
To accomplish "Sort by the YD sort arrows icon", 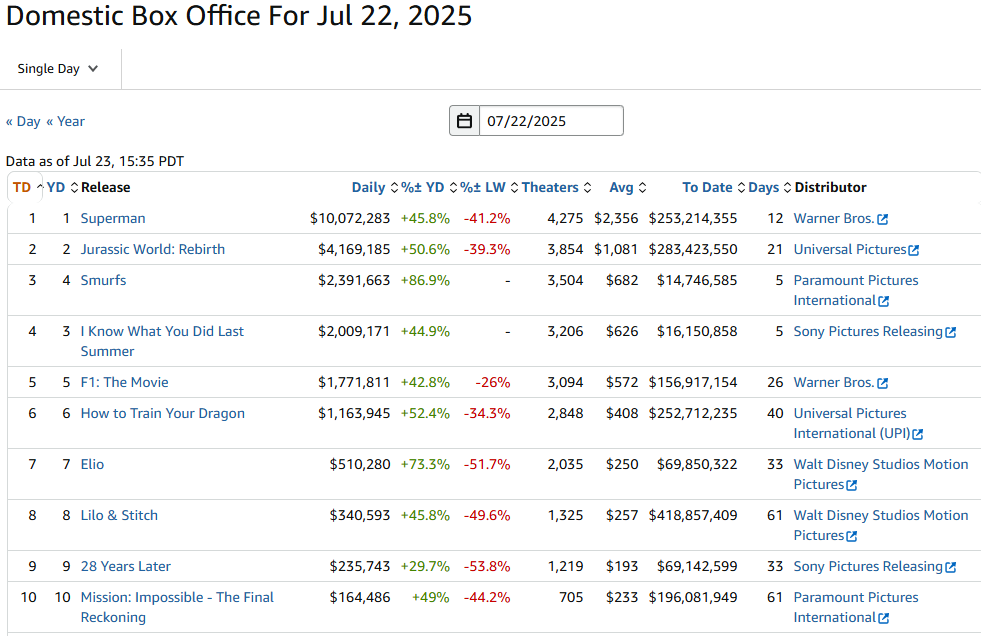I will tap(74, 188).
